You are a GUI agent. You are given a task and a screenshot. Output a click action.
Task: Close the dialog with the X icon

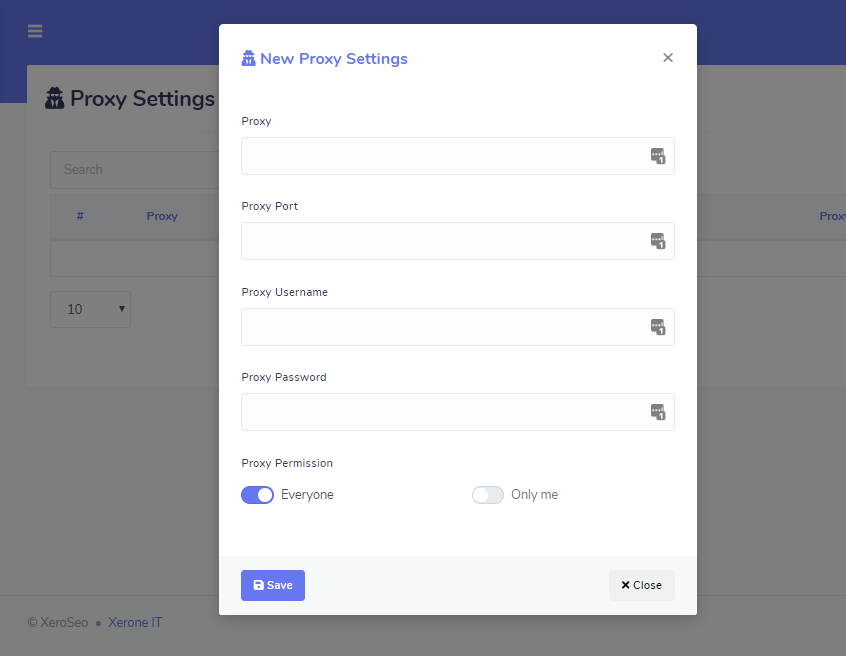click(x=668, y=58)
